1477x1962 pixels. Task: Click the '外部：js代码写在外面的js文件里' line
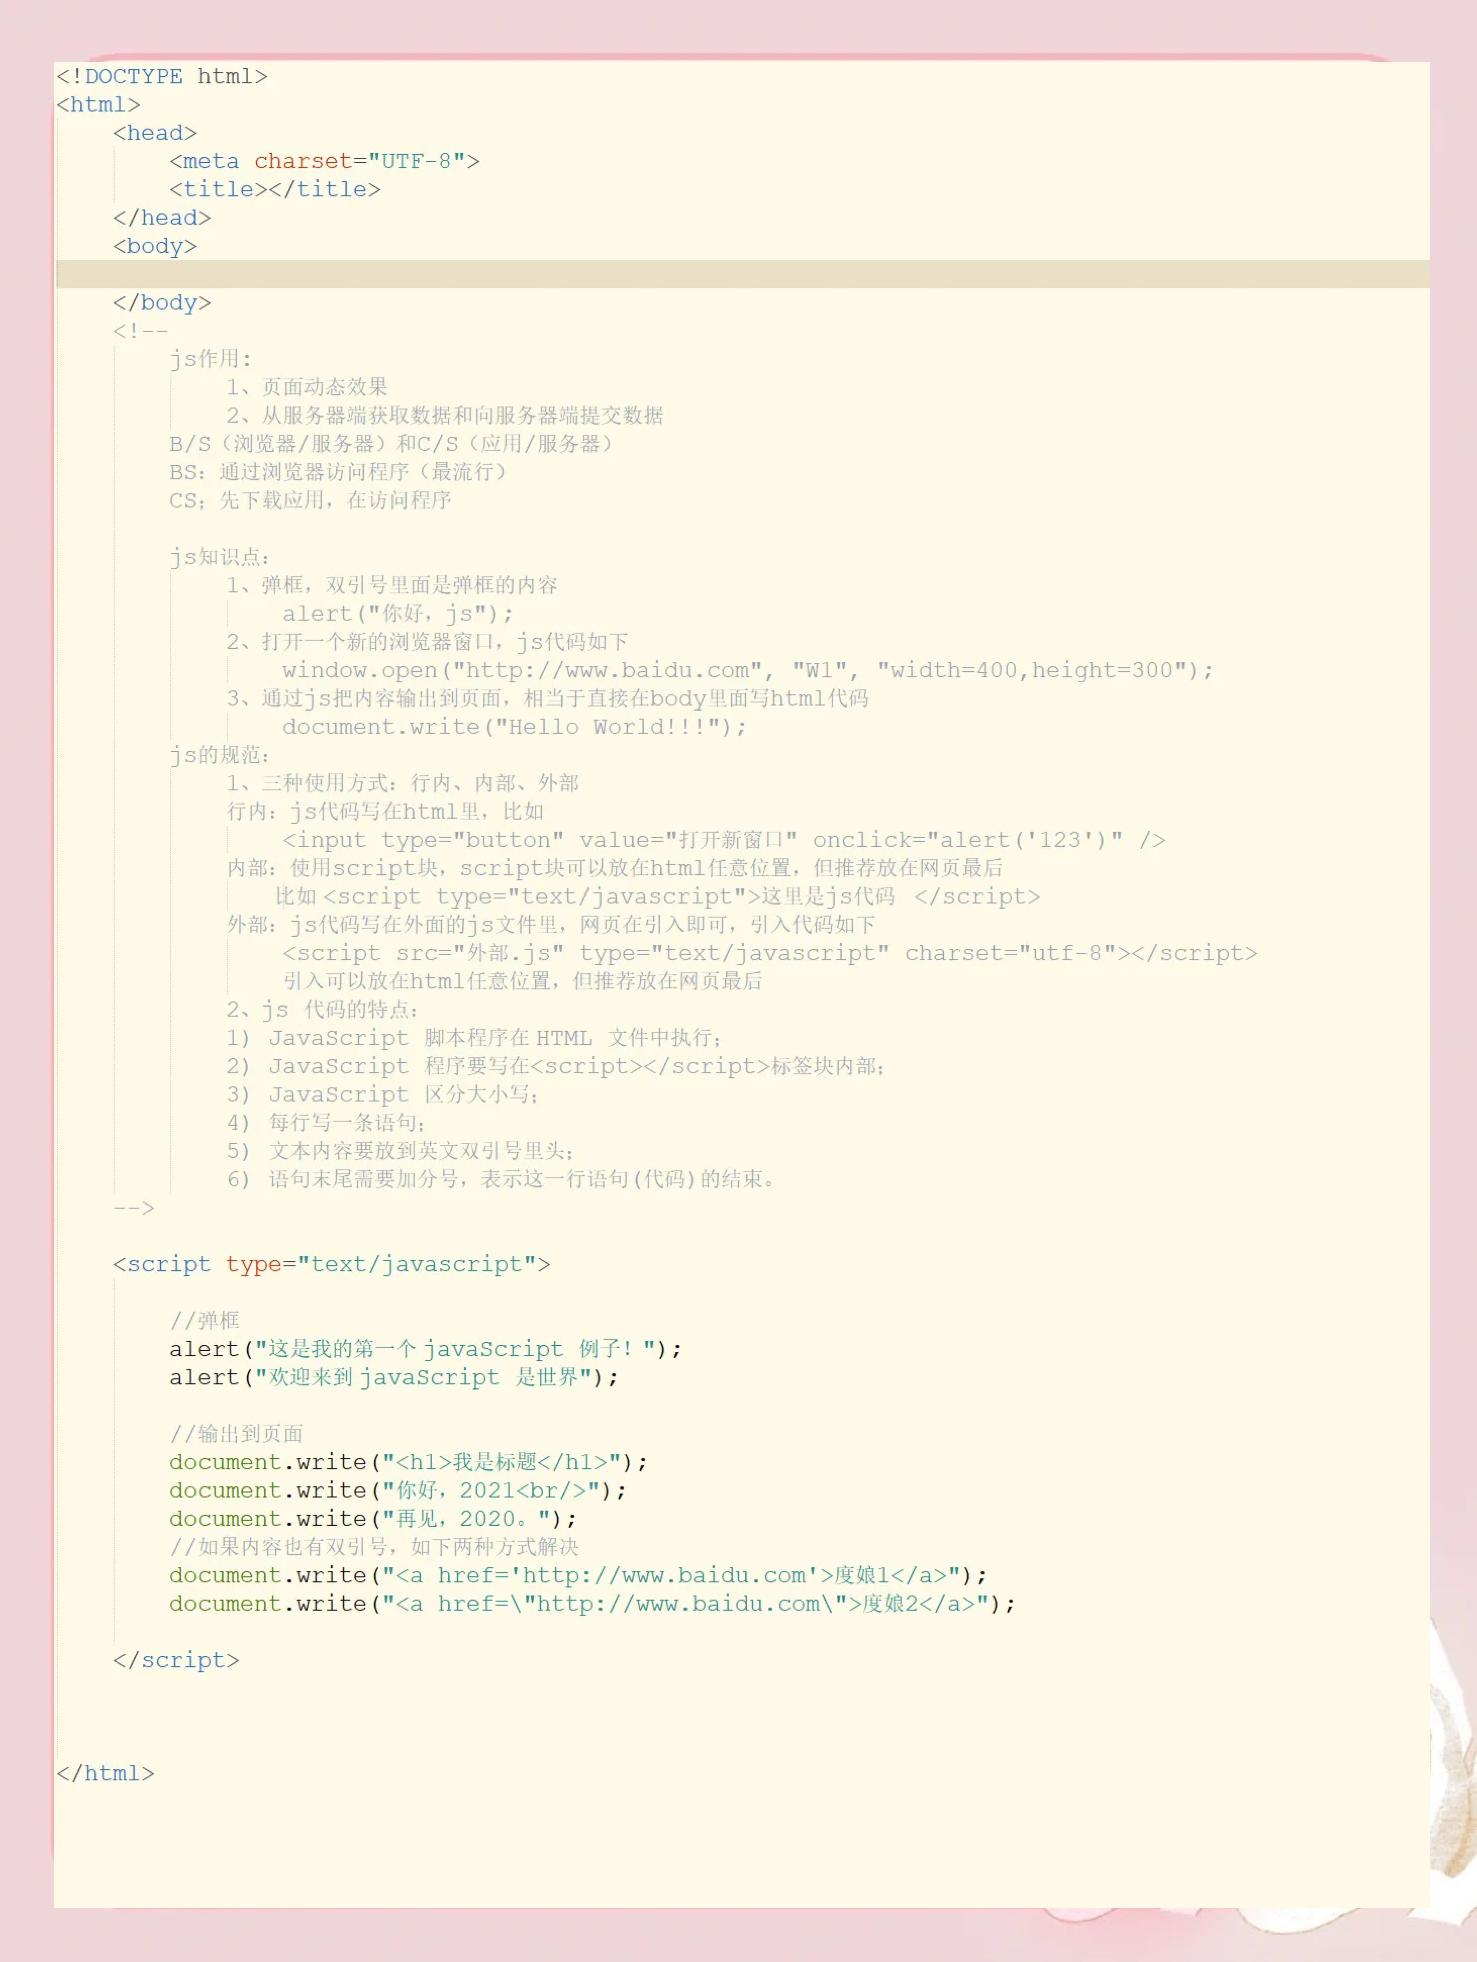[551, 924]
